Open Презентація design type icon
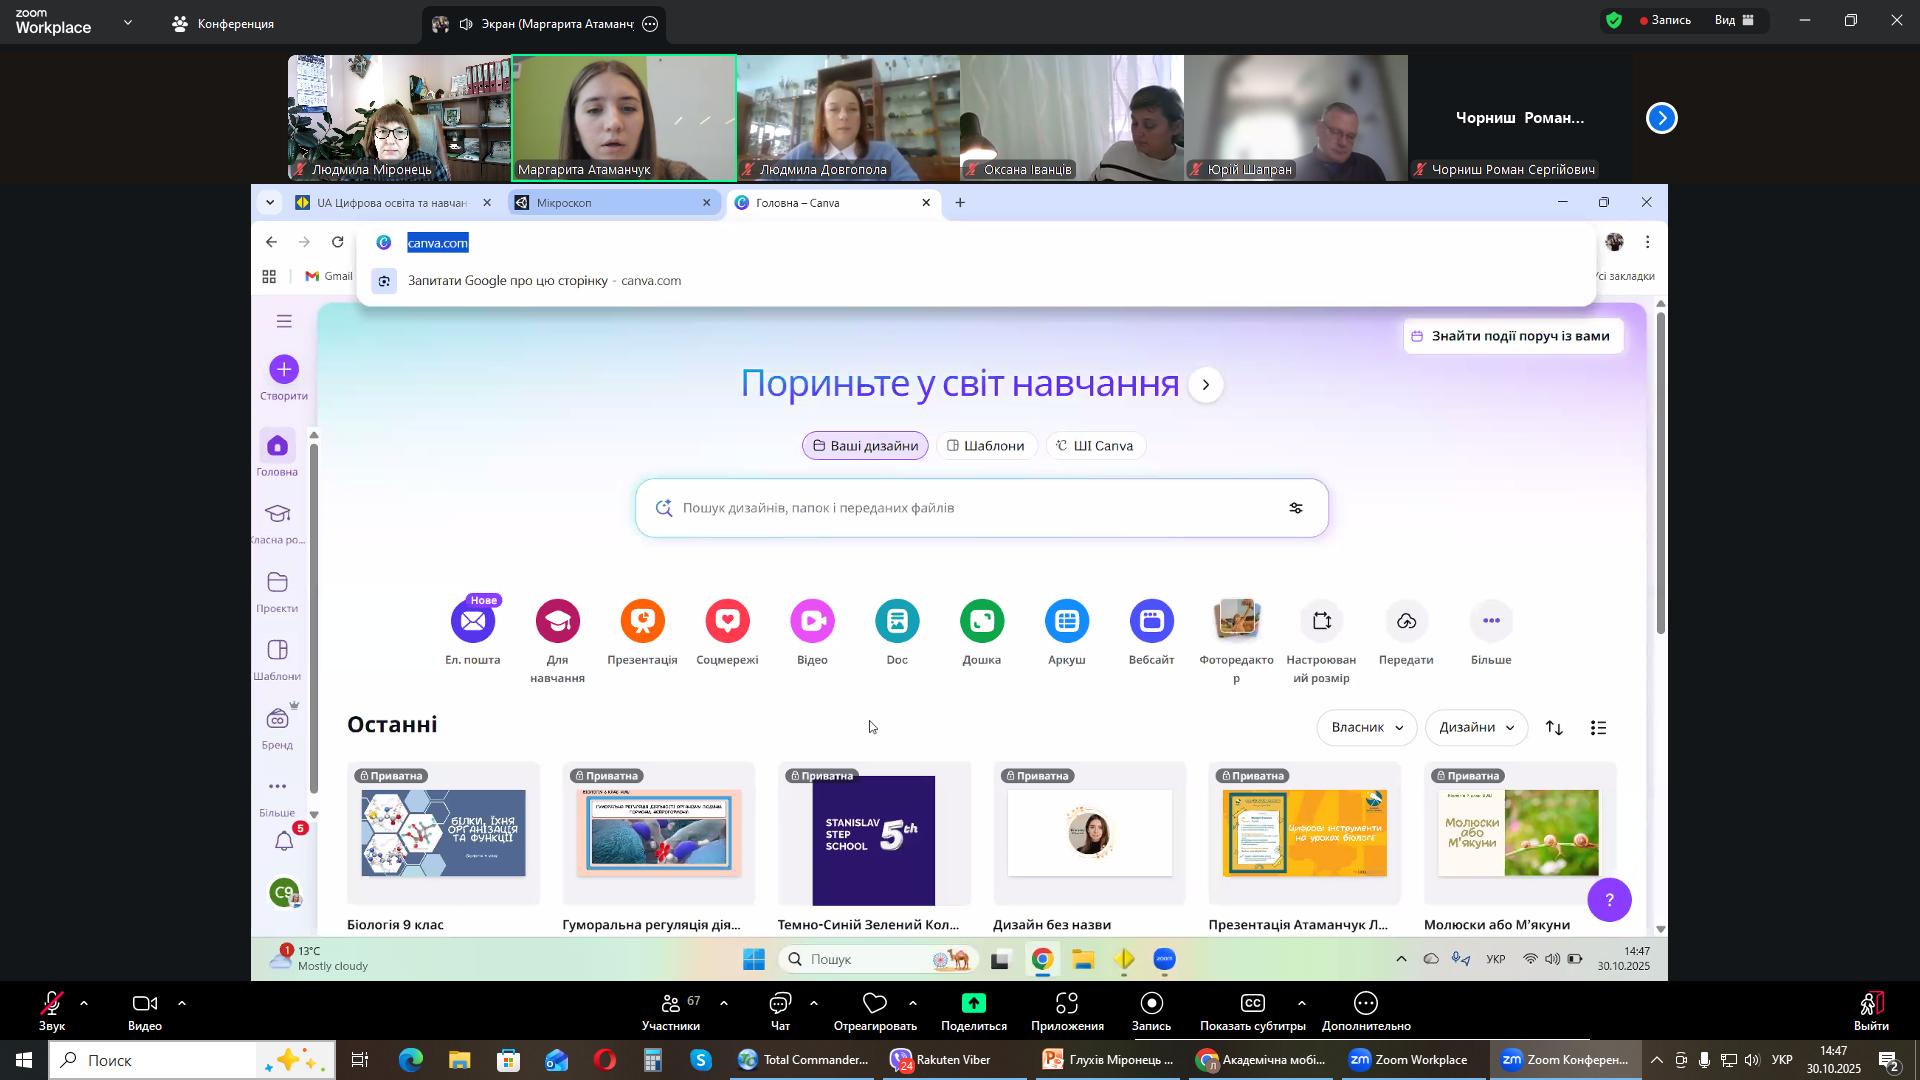This screenshot has height=1080, width=1920. [642, 622]
